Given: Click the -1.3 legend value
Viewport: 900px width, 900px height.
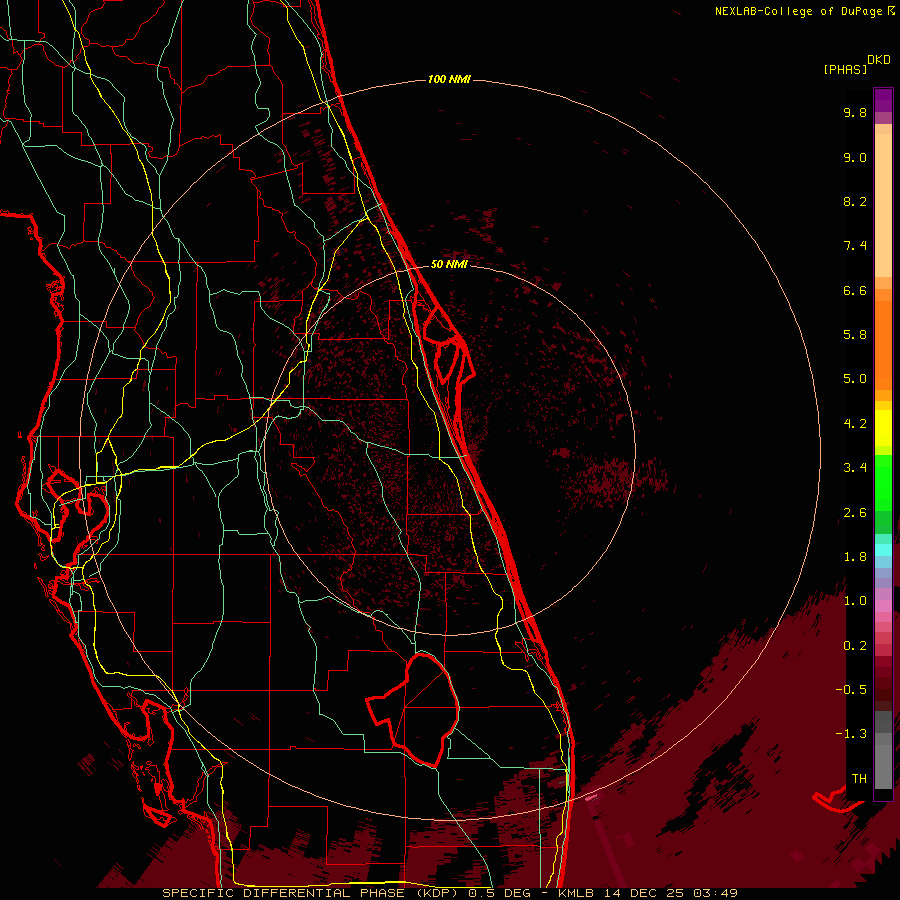Looking at the screenshot, I should coord(851,734).
